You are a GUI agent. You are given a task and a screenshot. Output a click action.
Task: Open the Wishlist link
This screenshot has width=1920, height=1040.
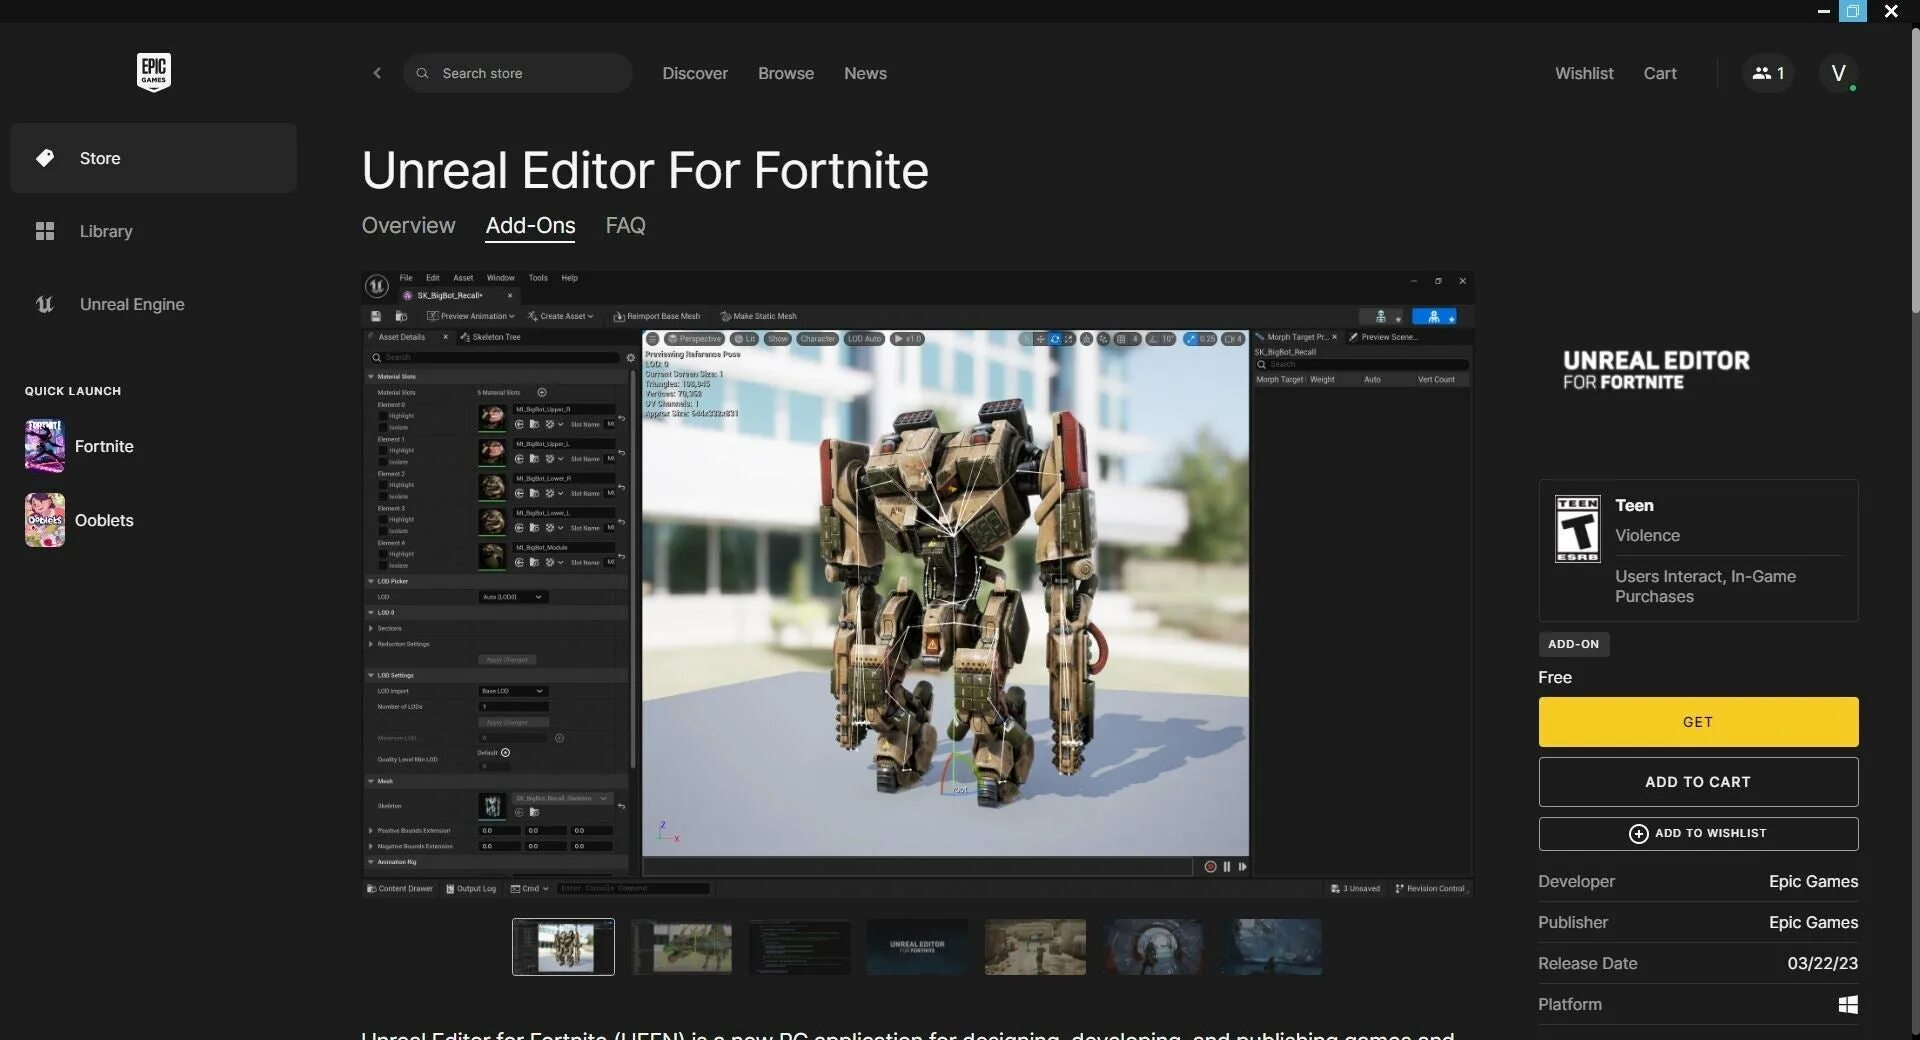(1584, 73)
